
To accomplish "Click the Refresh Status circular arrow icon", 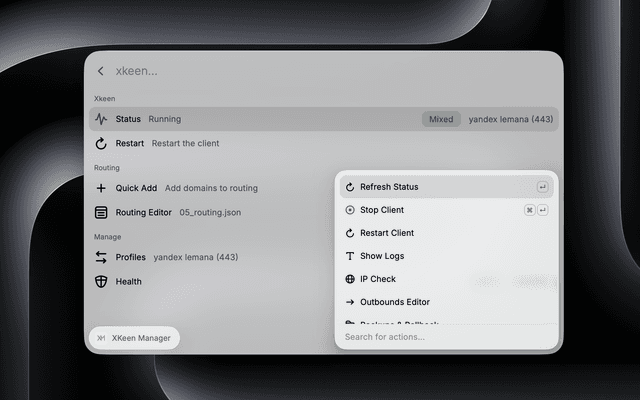I will pyautogui.click(x=350, y=187).
